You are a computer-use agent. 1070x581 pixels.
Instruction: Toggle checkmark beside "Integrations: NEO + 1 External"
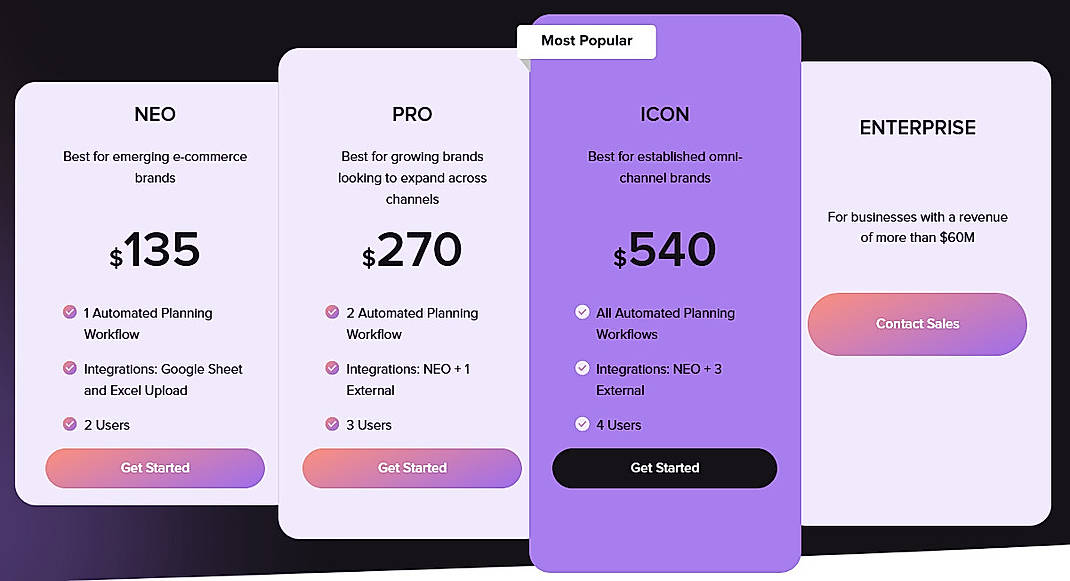[x=331, y=369]
